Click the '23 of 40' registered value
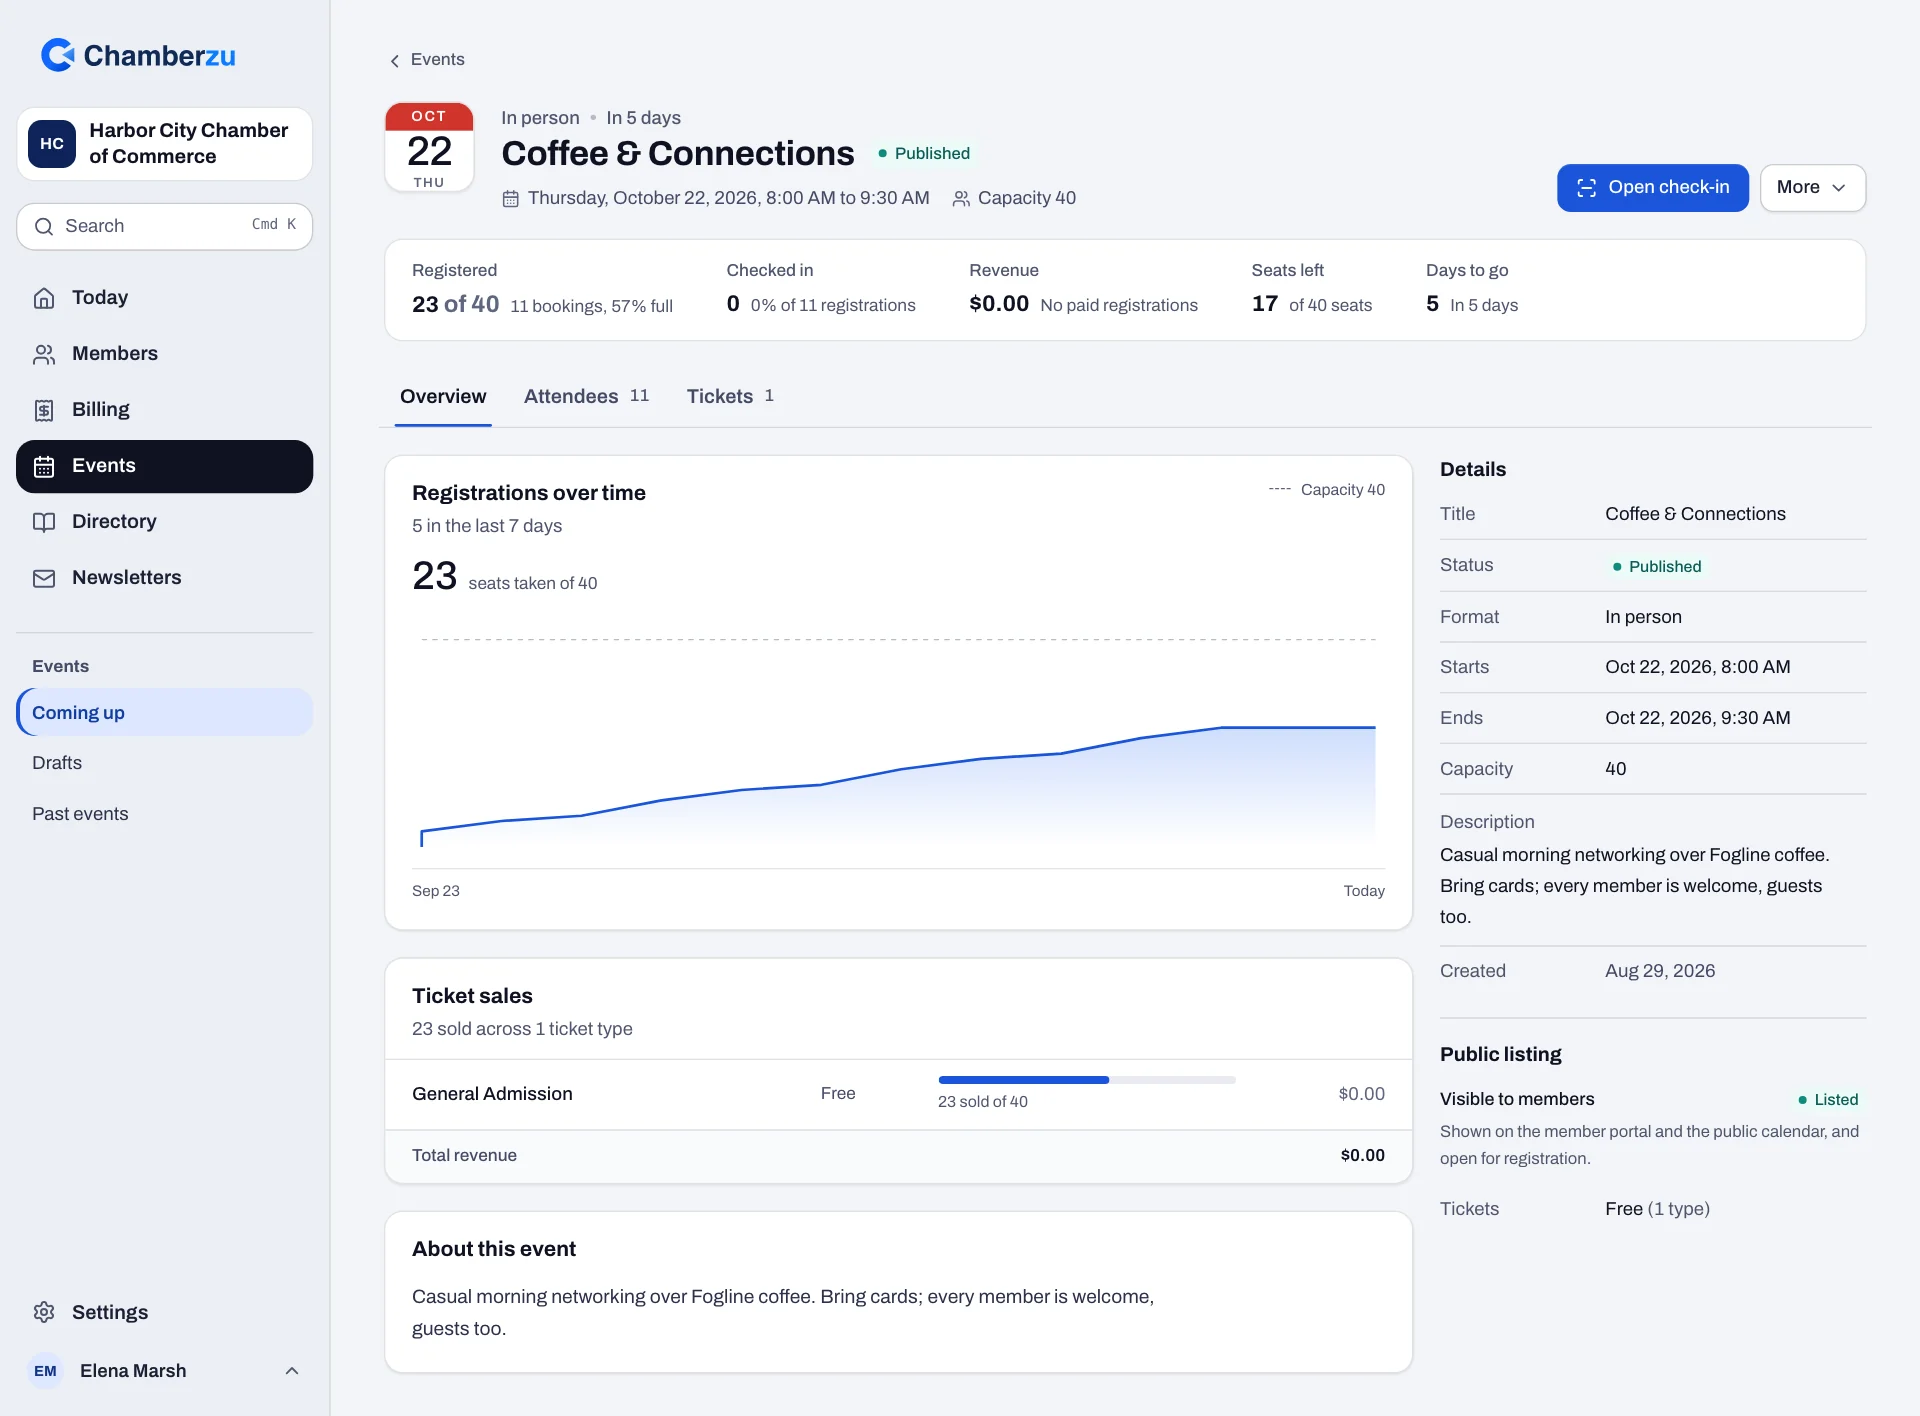 (455, 304)
